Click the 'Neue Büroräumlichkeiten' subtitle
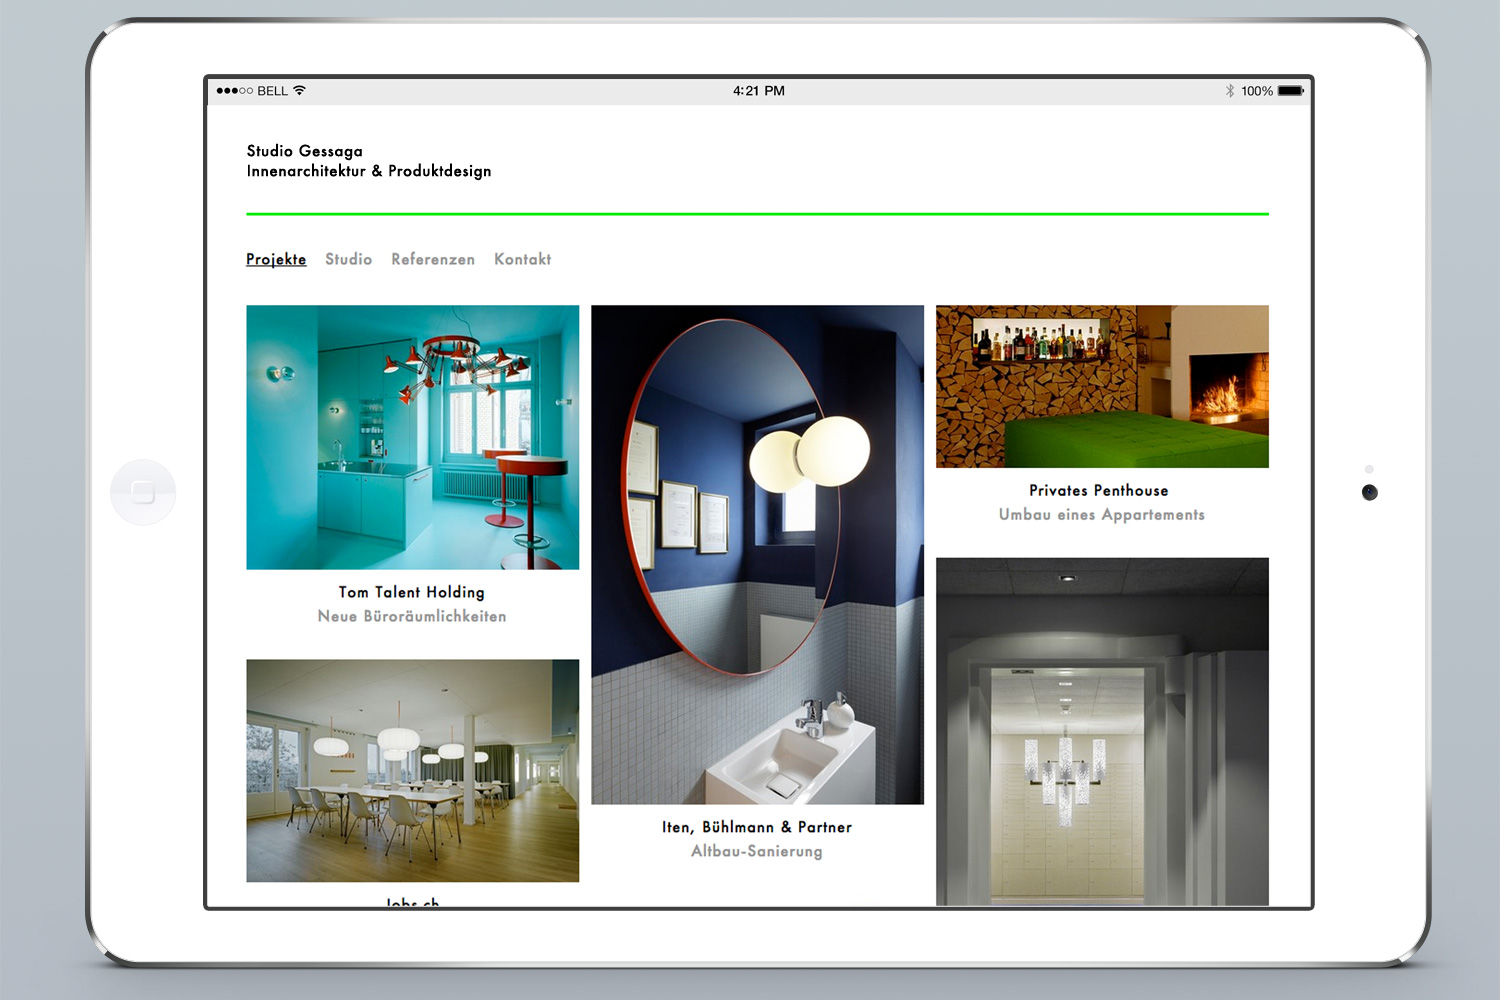The height and width of the screenshot is (1000, 1500). 412,616
